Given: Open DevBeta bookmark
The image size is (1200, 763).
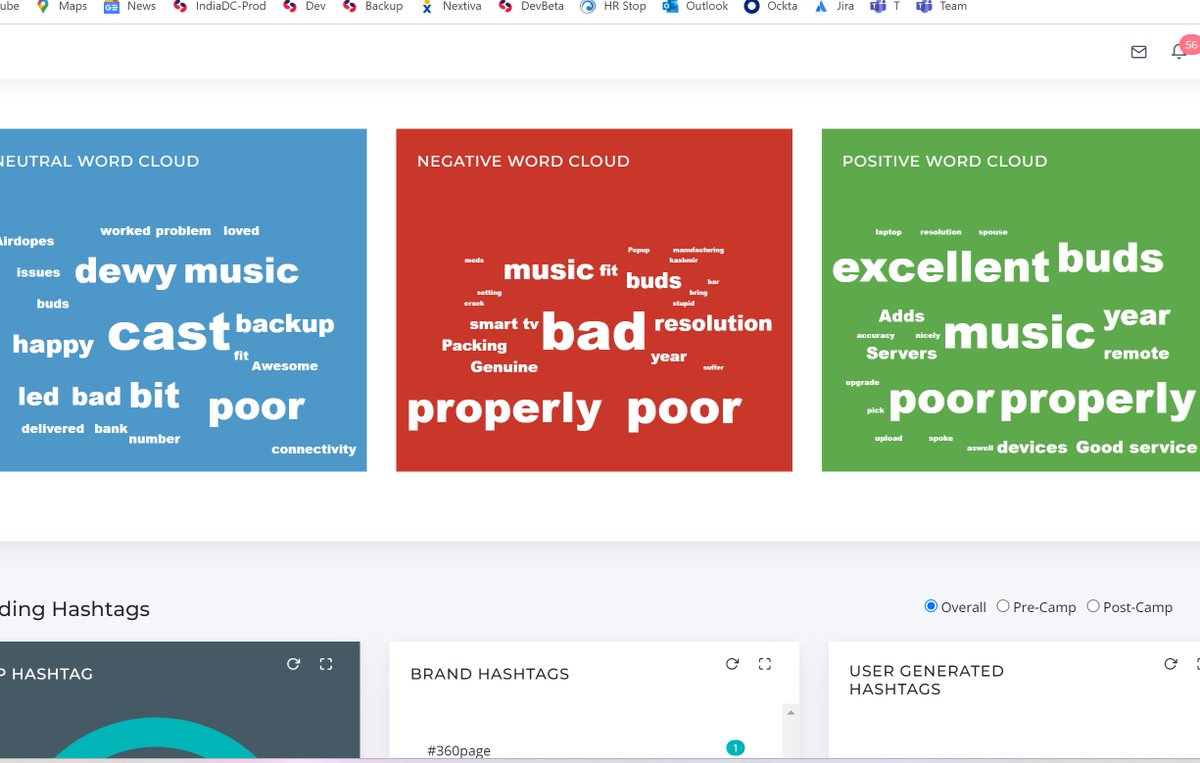Looking at the screenshot, I should tap(531, 6).
